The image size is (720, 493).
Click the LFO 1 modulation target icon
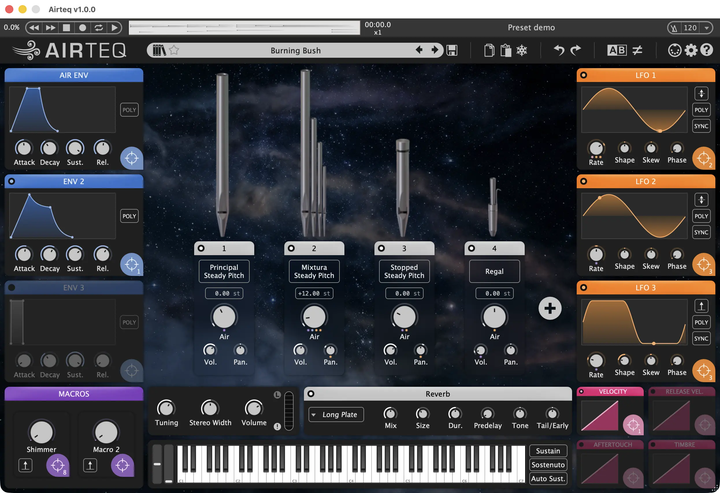pyautogui.click(x=703, y=158)
